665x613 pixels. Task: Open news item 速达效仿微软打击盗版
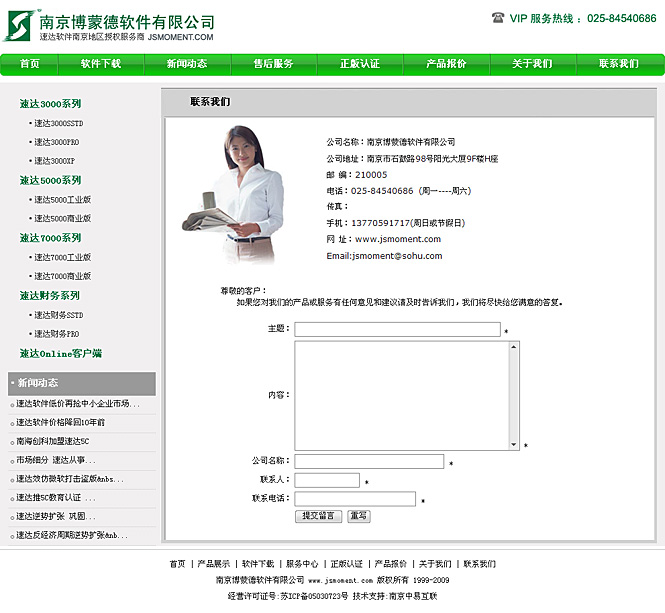click(x=70, y=479)
